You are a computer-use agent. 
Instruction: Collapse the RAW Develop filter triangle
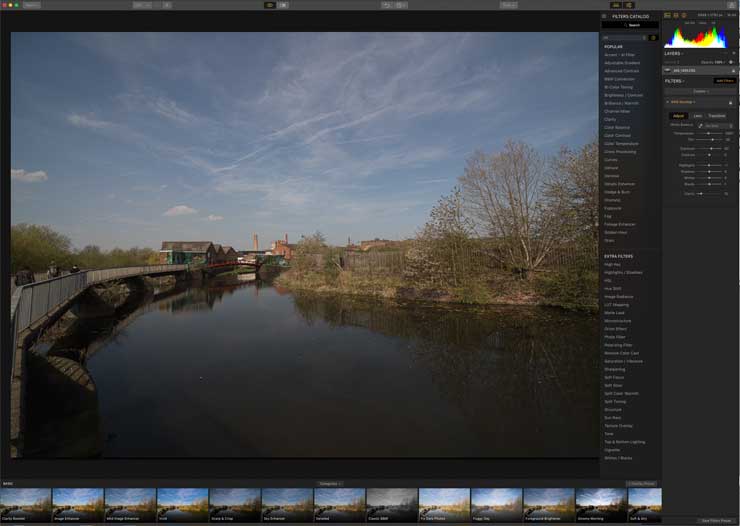point(667,102)
